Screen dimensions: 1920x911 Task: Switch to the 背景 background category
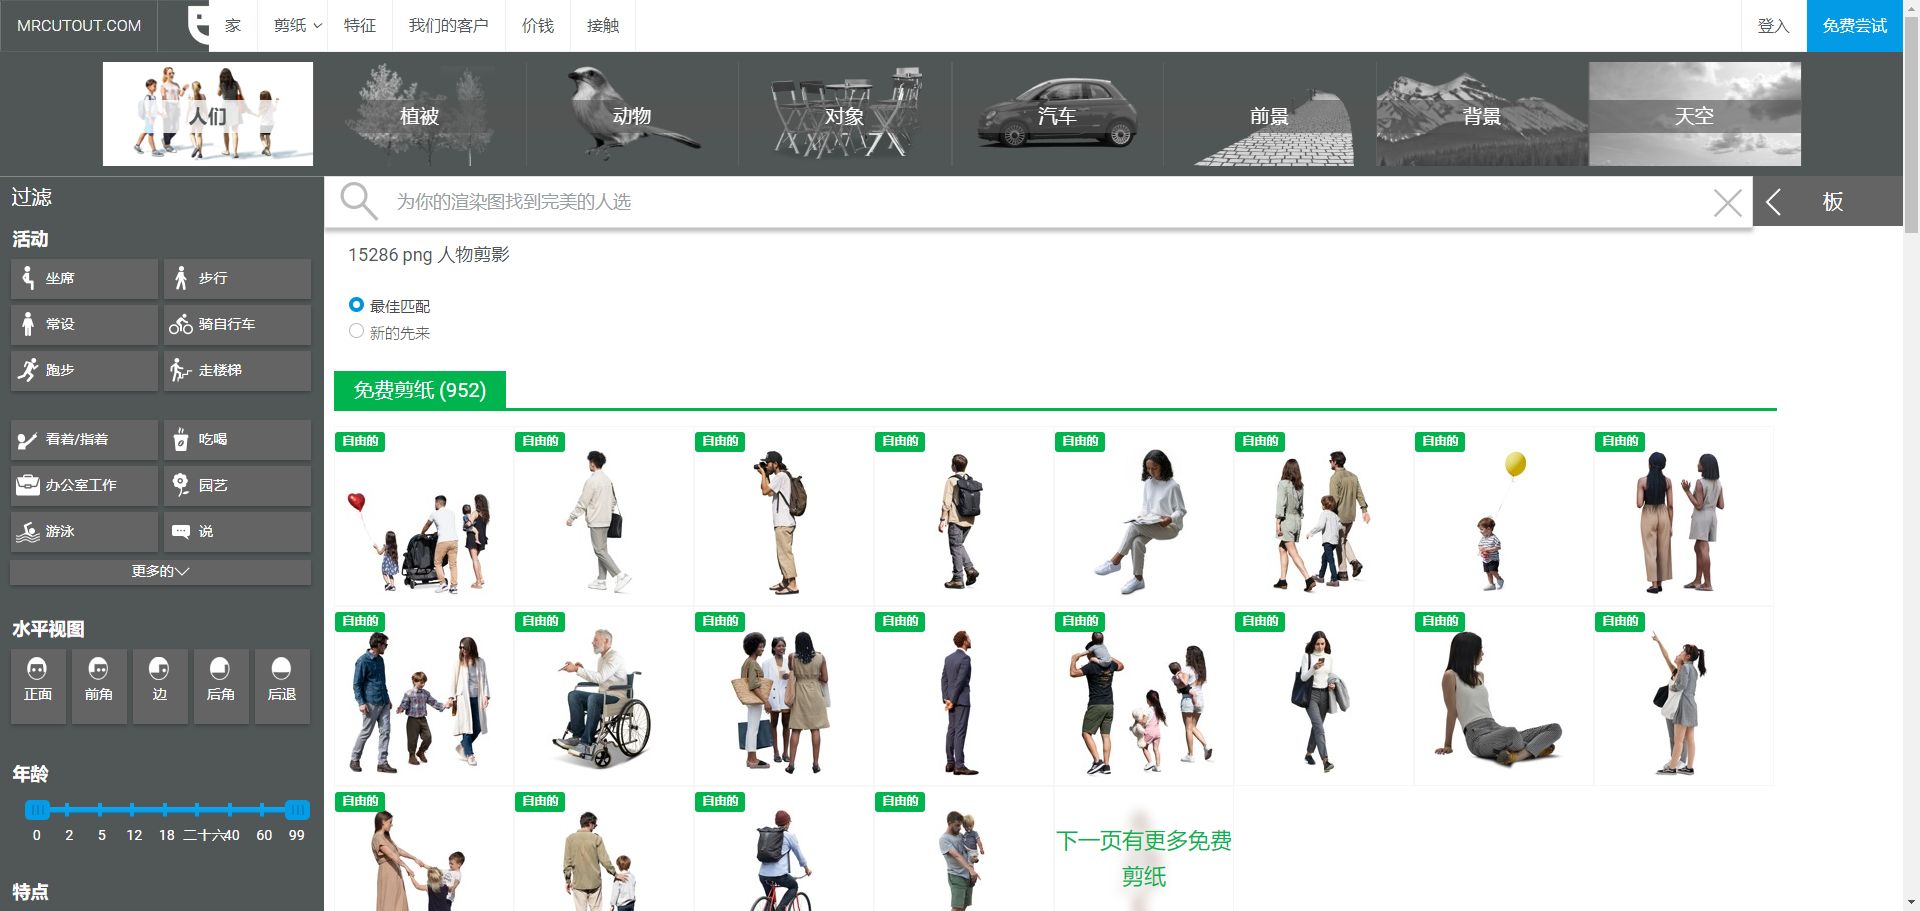coord(1482,114)
